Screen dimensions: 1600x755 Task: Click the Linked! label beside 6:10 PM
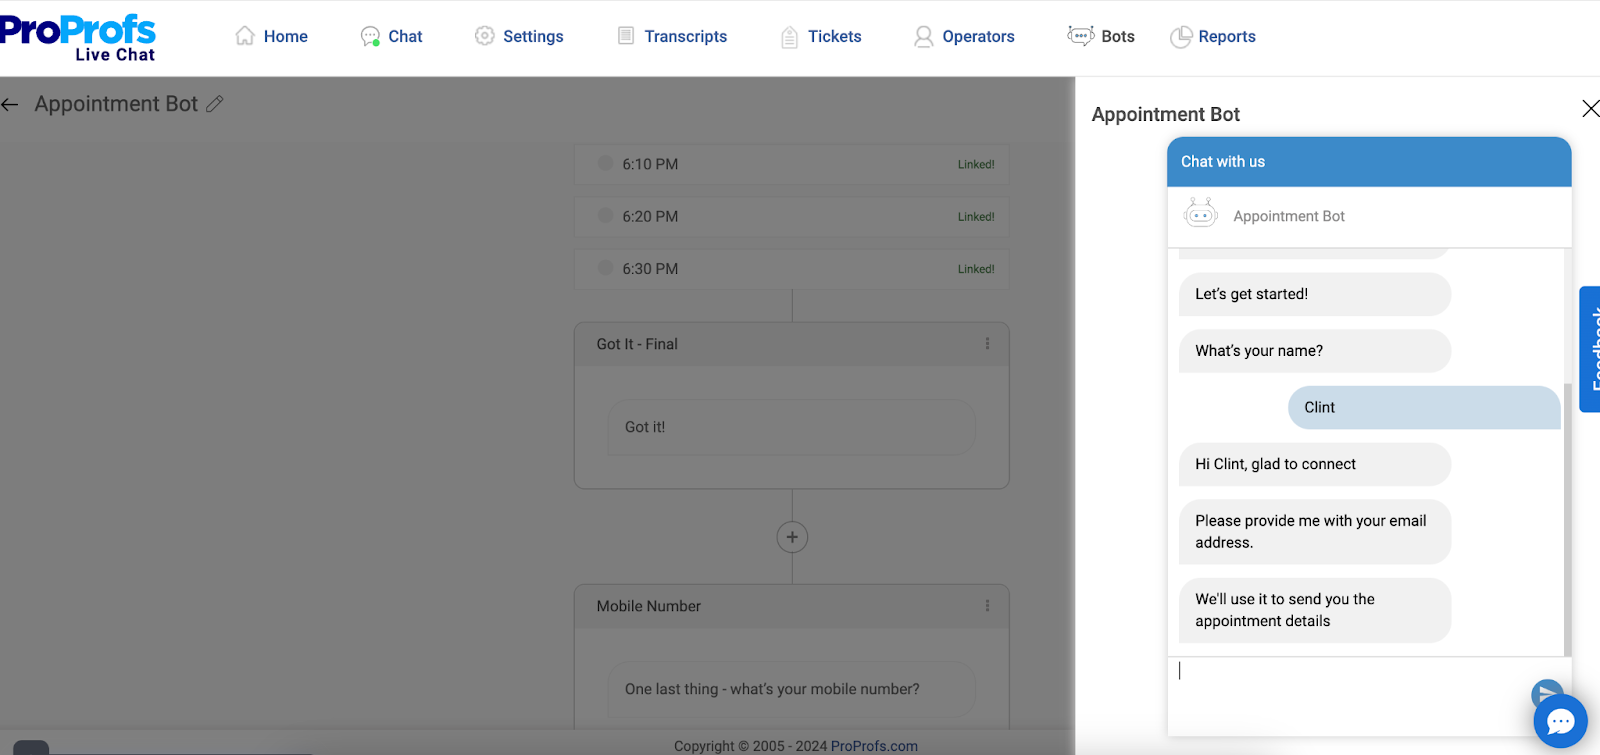pos(976,165)
